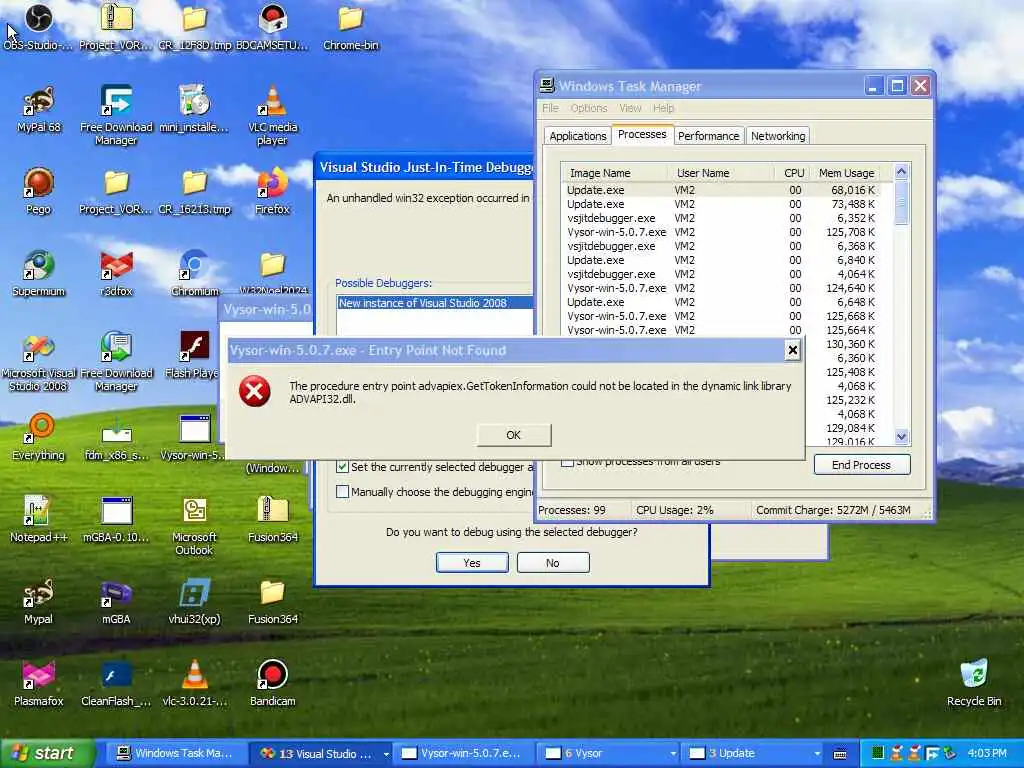
Task: Select the fdm_x86_setup installer icon
Action: tap(116, 438)
